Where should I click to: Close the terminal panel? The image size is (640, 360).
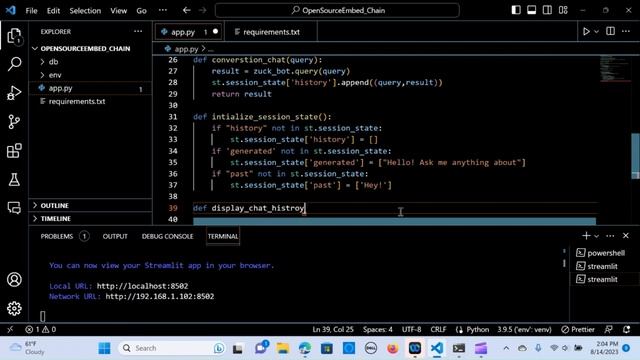[626, 236]
